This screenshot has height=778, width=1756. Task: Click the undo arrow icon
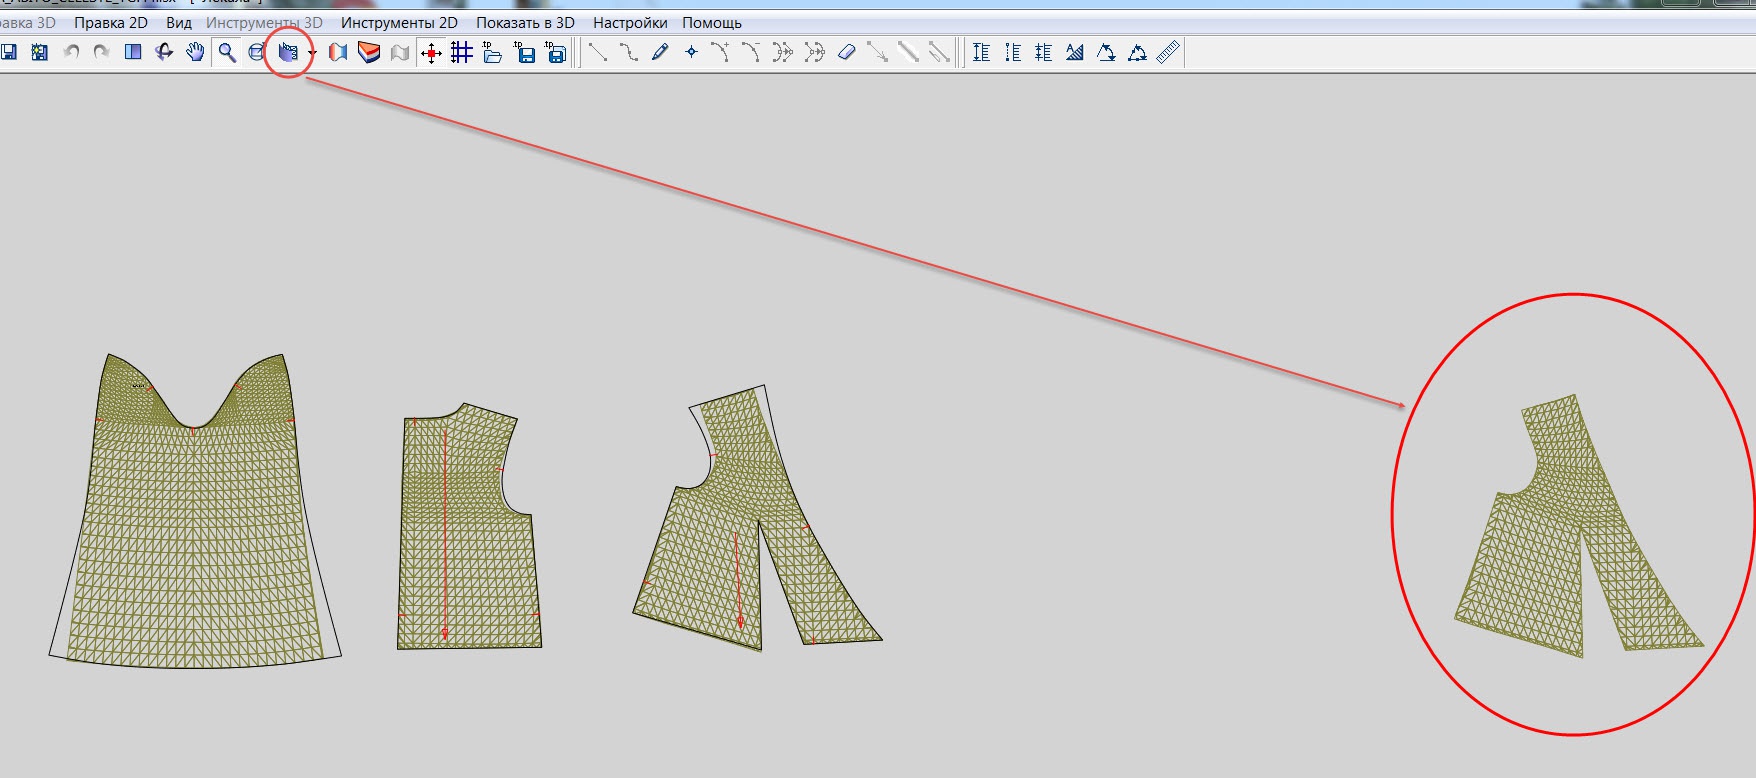(71, 52)
